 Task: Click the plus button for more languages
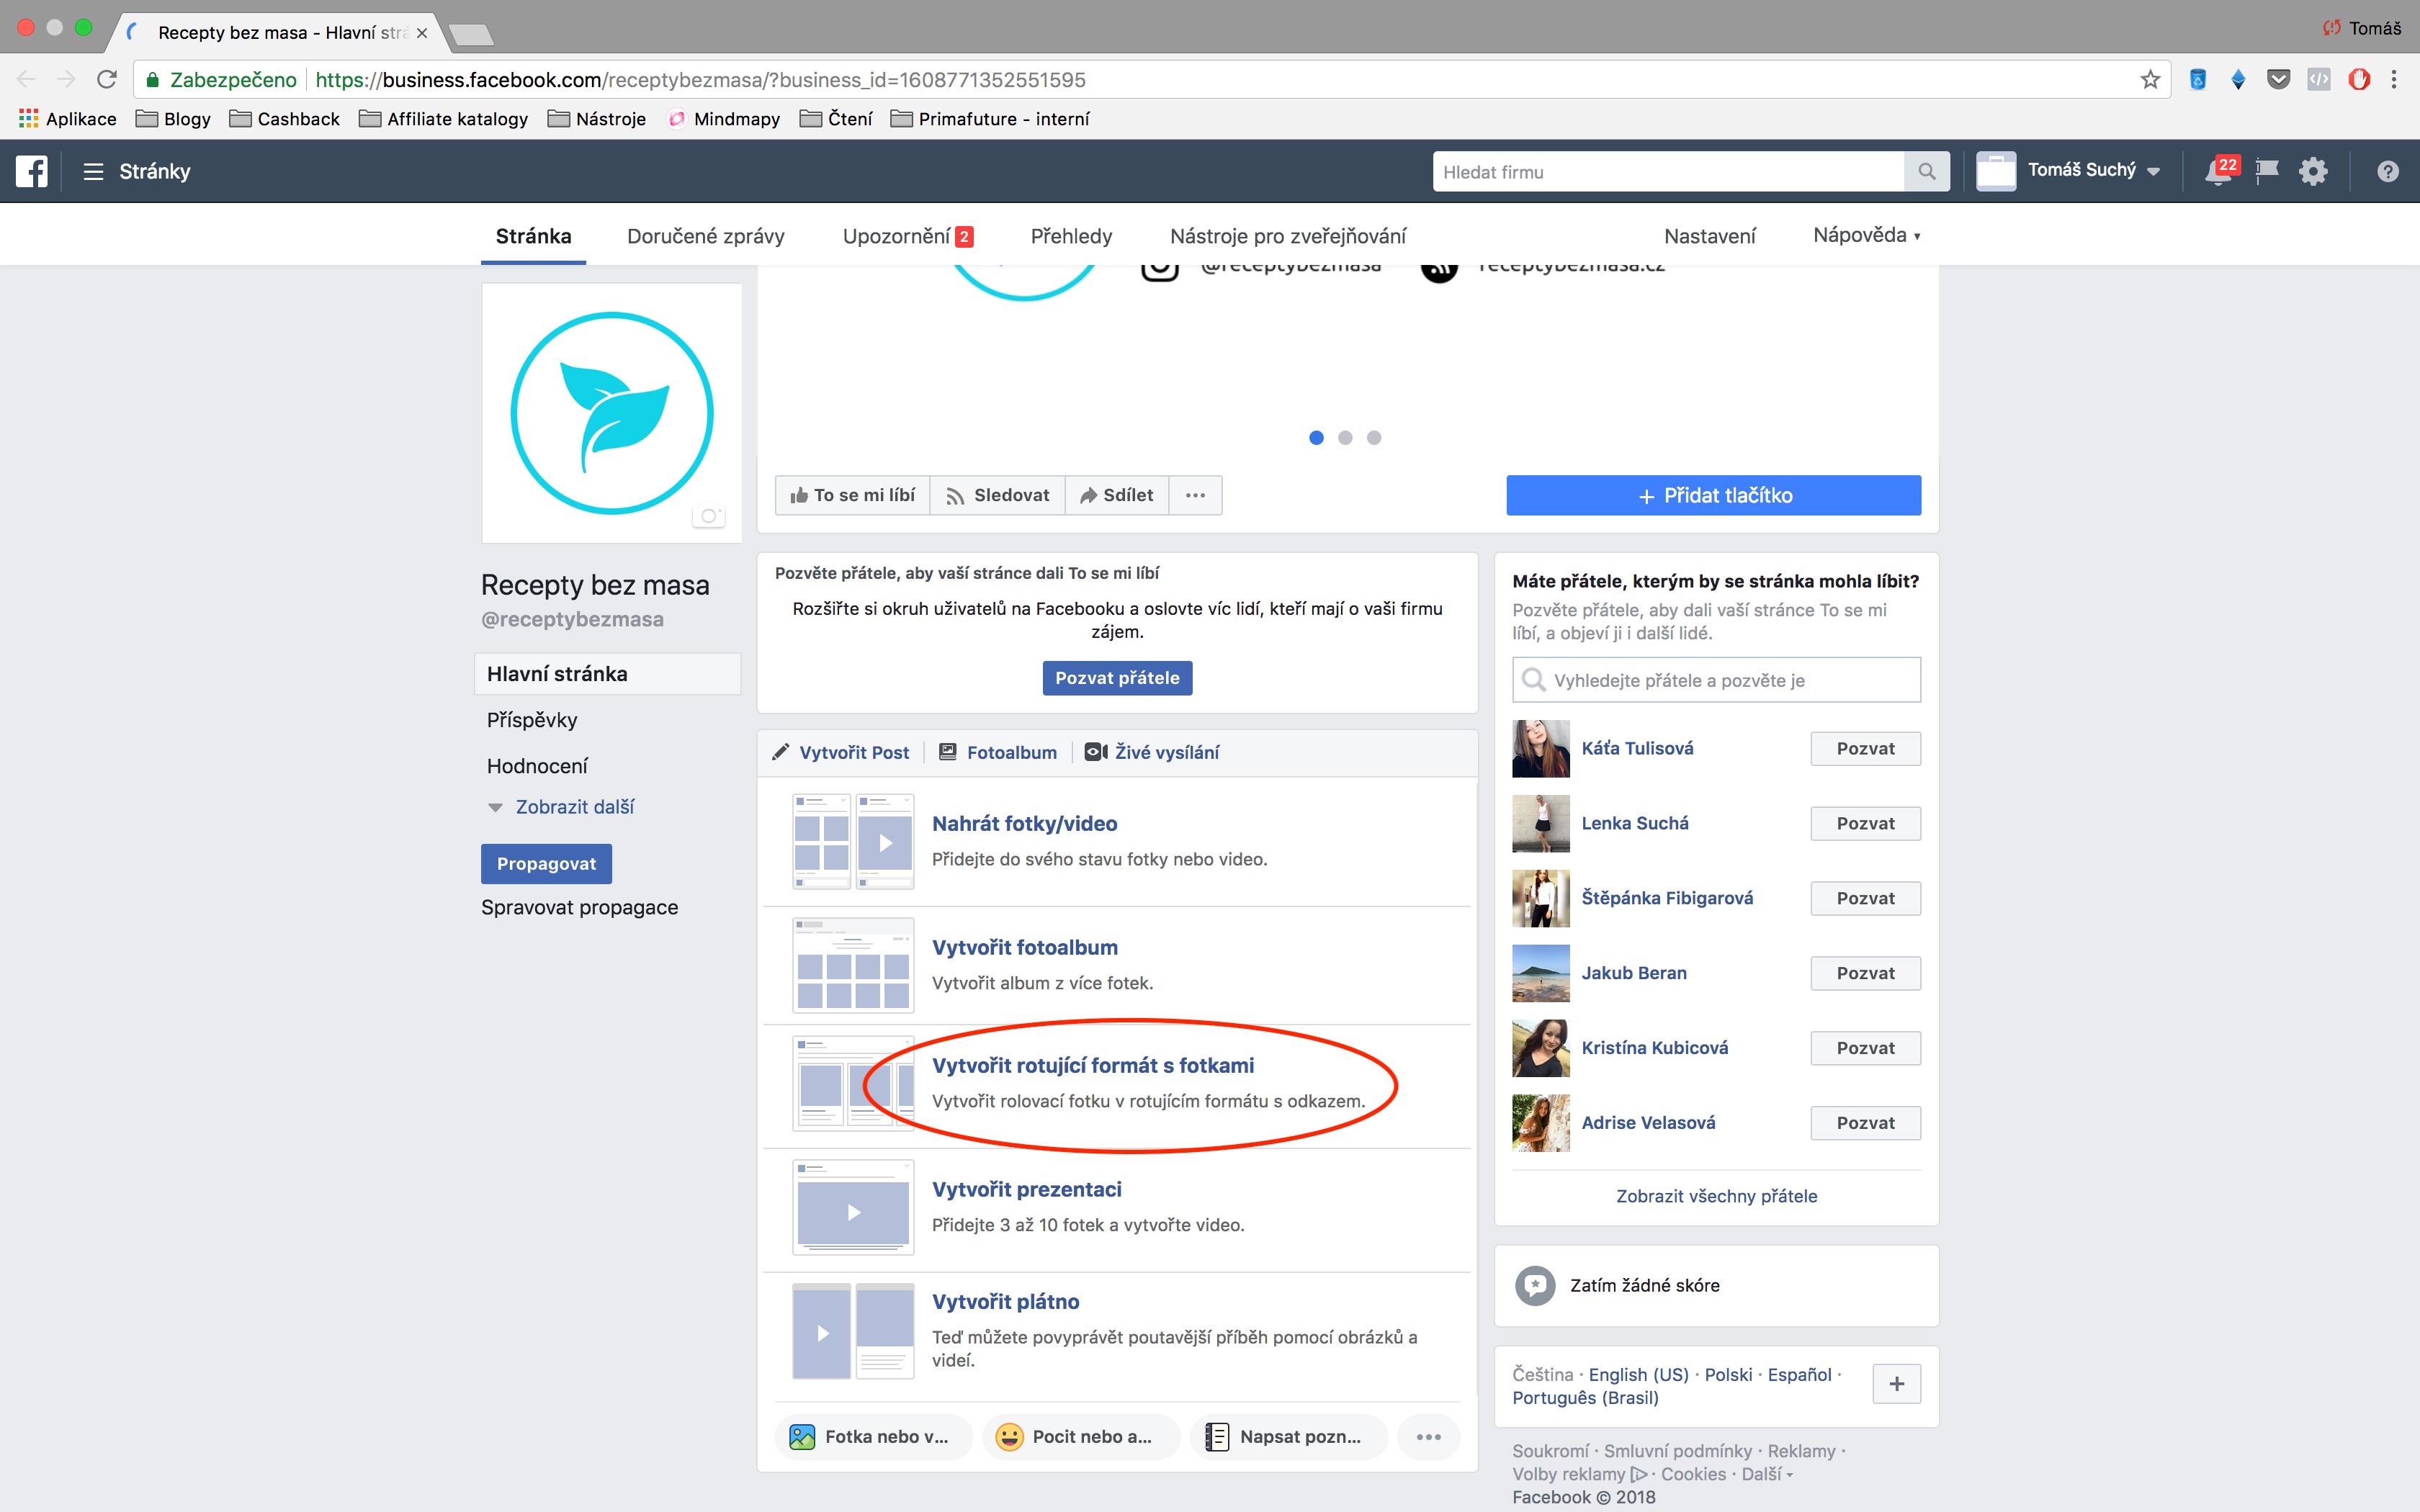coord(1896,1384)
